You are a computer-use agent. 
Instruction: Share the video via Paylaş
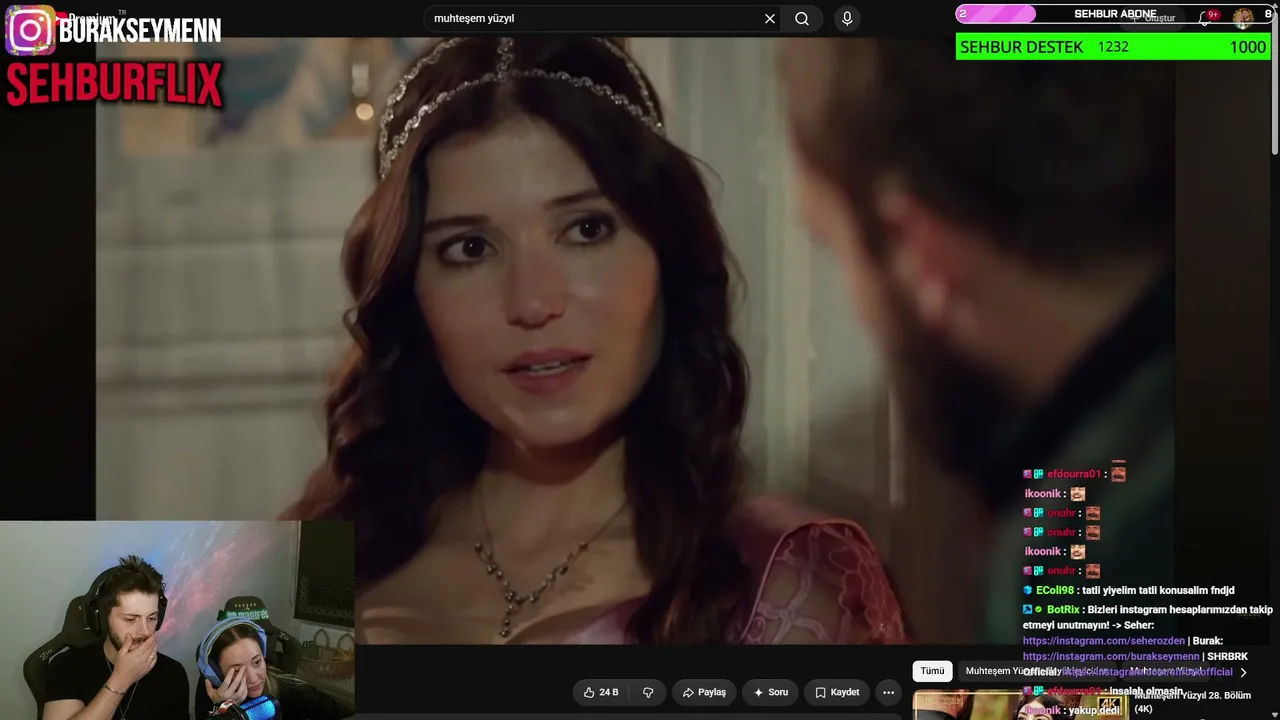pos(704,692)
